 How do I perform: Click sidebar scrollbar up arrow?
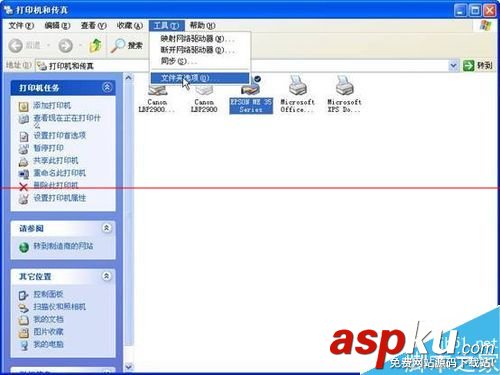tap(129, 78)
